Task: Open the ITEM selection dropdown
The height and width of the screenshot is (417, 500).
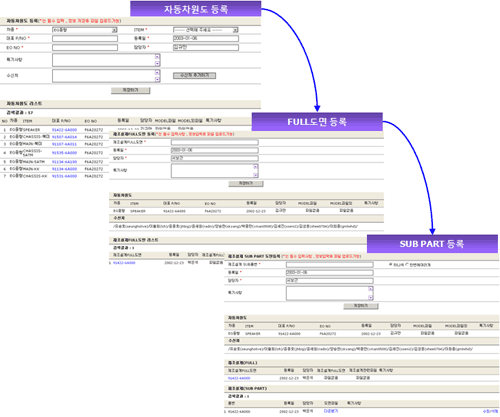Action: (x=206, y=30)
